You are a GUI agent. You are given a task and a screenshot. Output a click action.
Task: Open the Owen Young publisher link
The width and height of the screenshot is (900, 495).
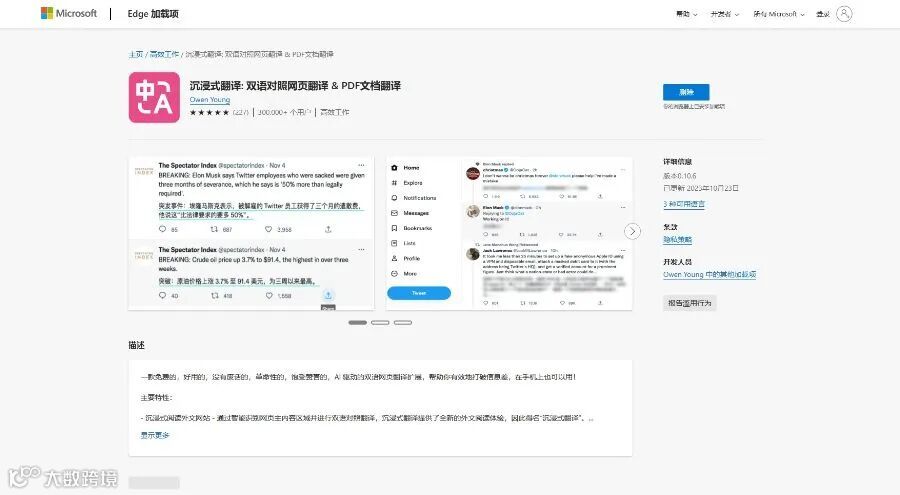pyautogui.click(x=210, y=99)
